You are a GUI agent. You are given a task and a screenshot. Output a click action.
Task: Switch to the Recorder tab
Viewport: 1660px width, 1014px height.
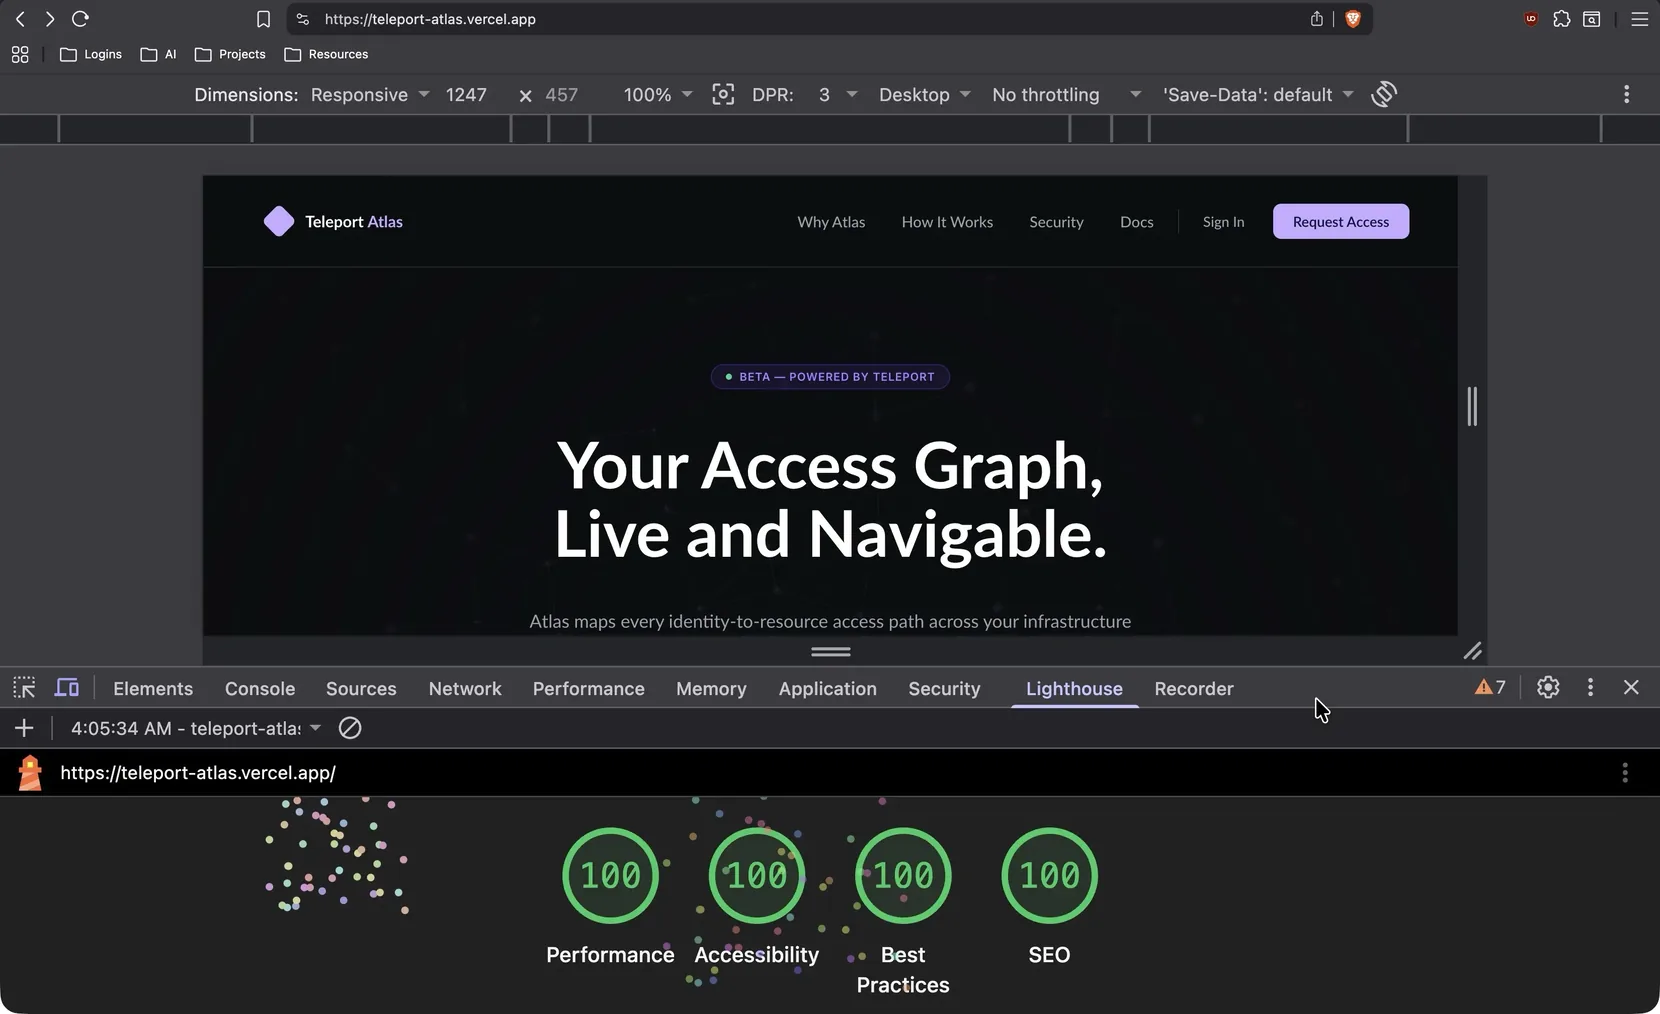[x=1194, y=688]
